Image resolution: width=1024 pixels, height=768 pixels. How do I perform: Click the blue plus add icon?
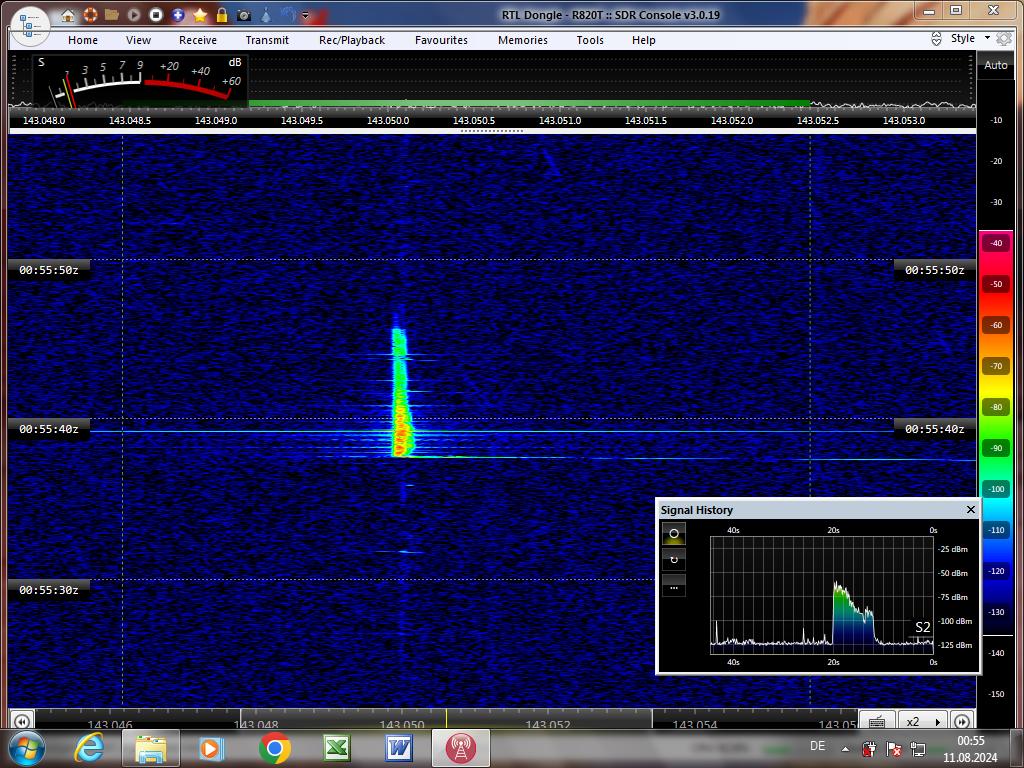[x=178, y=14]
